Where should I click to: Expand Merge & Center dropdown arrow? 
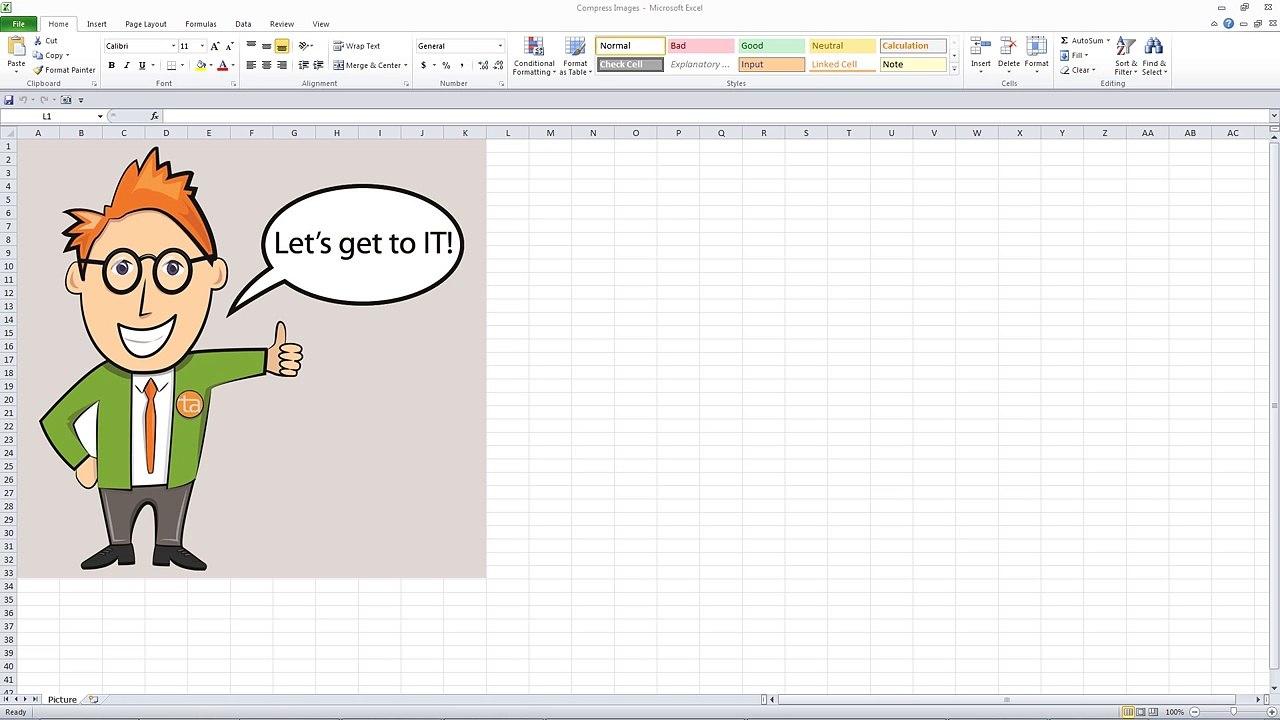pos(406,65)
